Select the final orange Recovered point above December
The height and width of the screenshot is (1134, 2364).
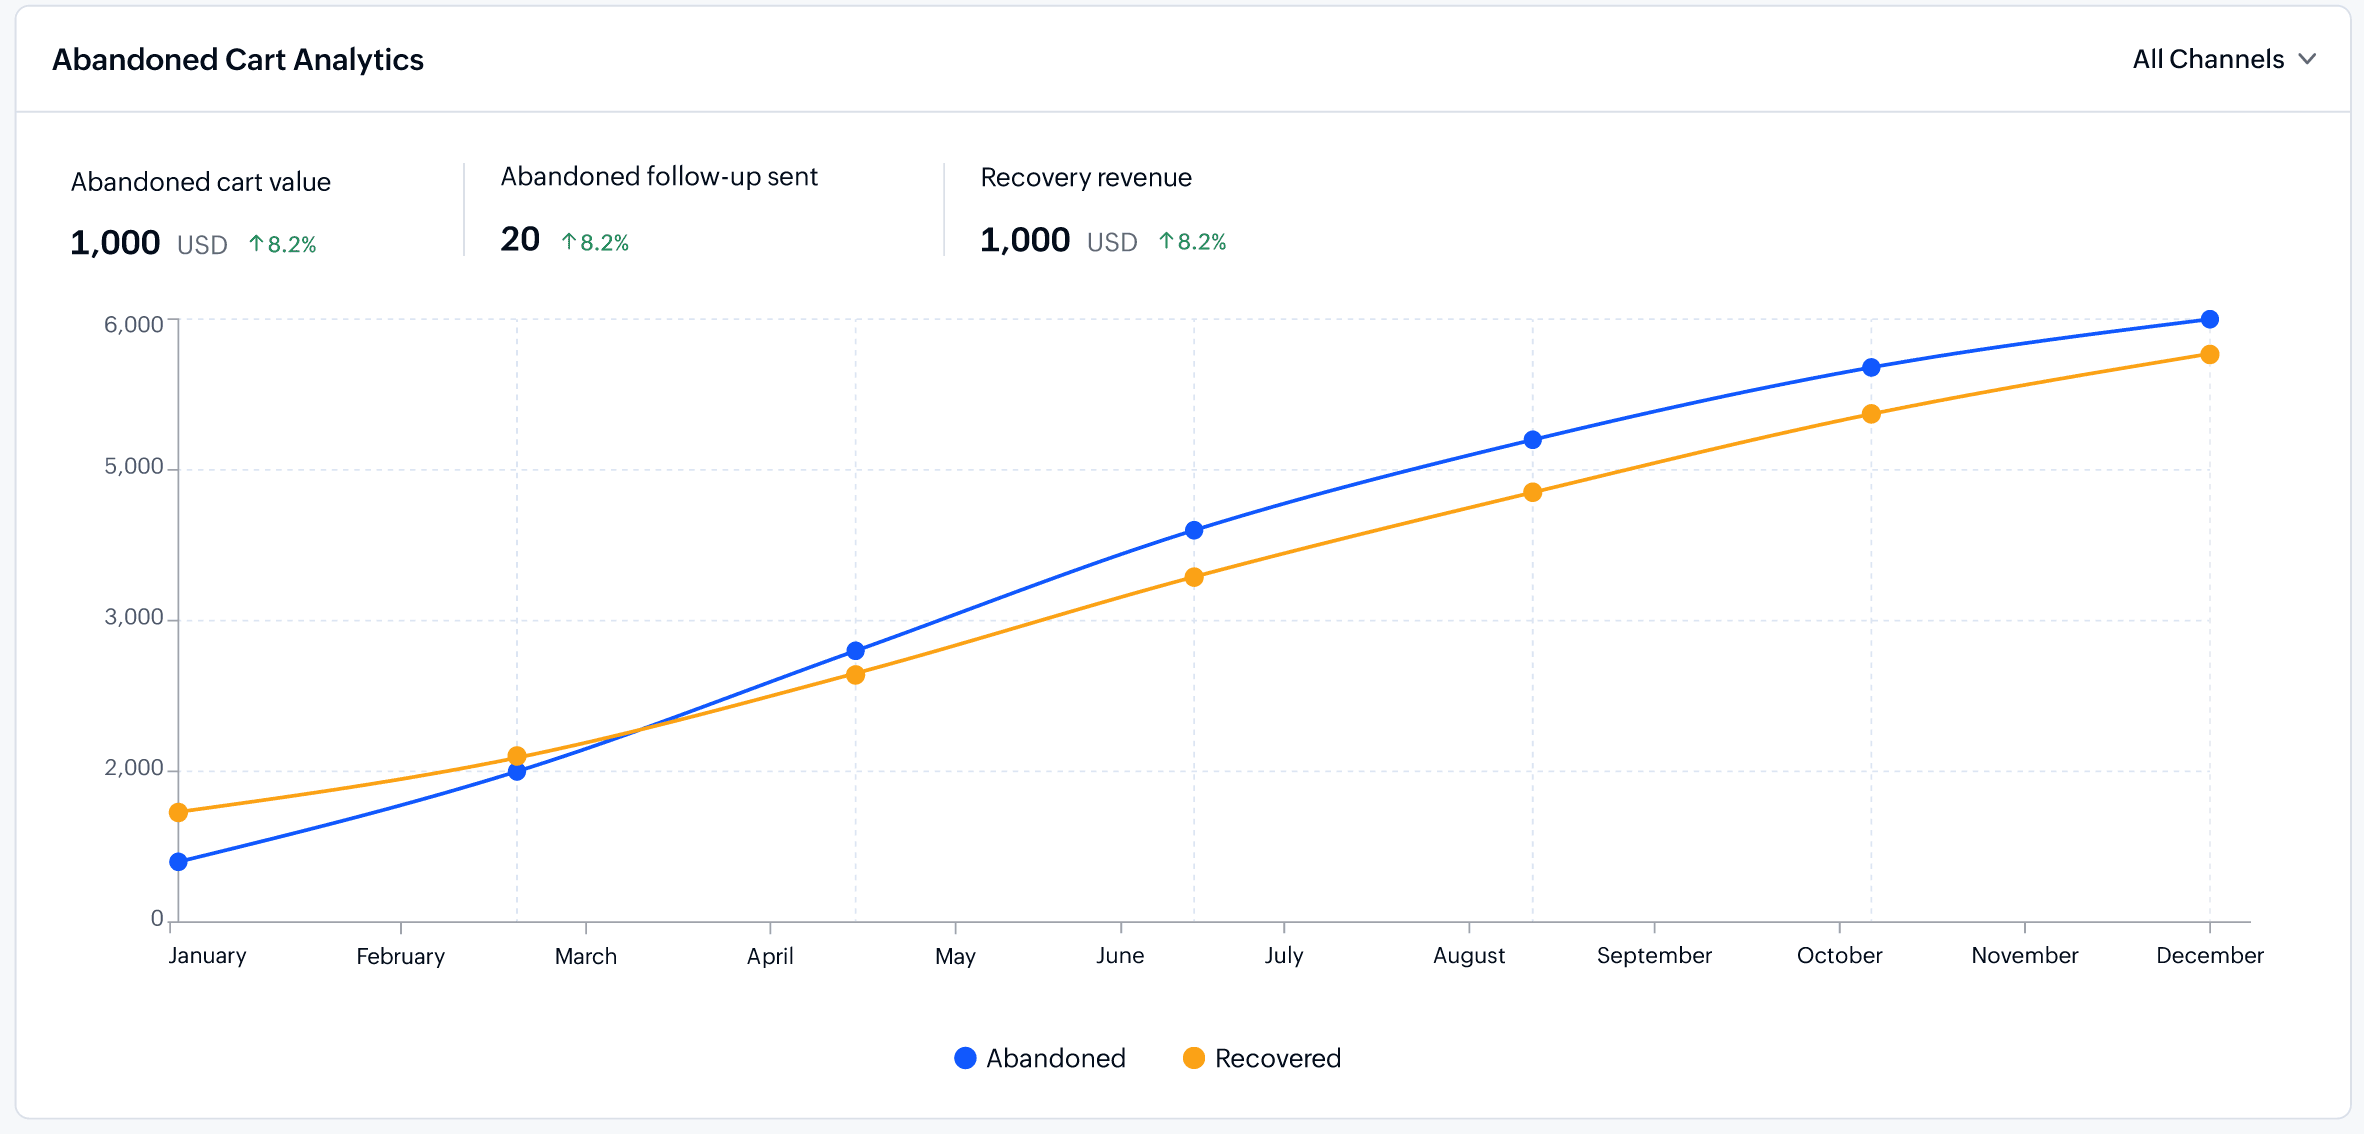[2210, 355]
